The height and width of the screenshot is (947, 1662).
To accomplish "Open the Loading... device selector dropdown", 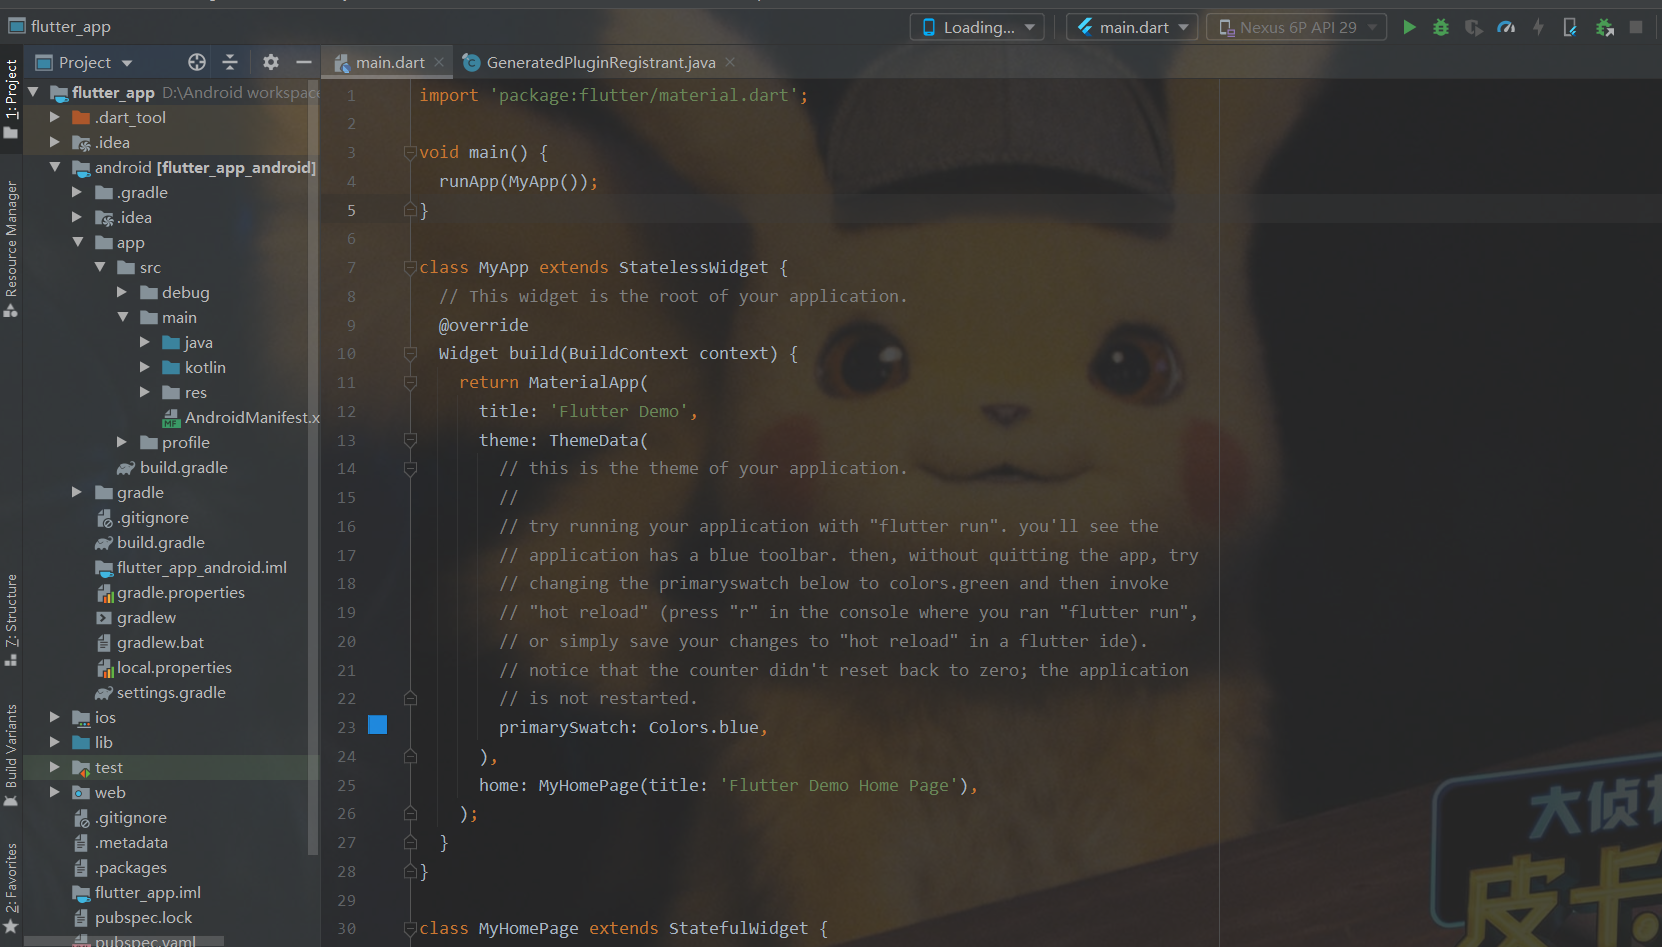I will coord(977,27).
